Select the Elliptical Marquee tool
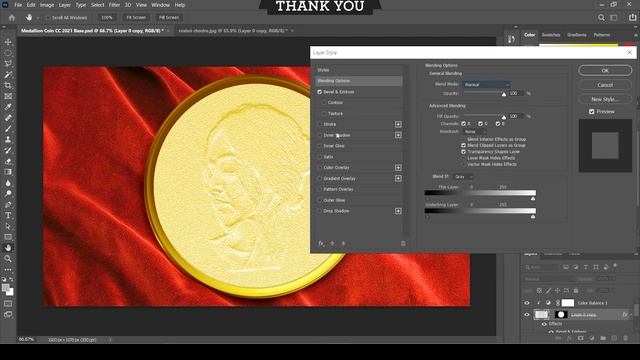The height and width of the screenshot is (360, 640). tap(8, 53)
